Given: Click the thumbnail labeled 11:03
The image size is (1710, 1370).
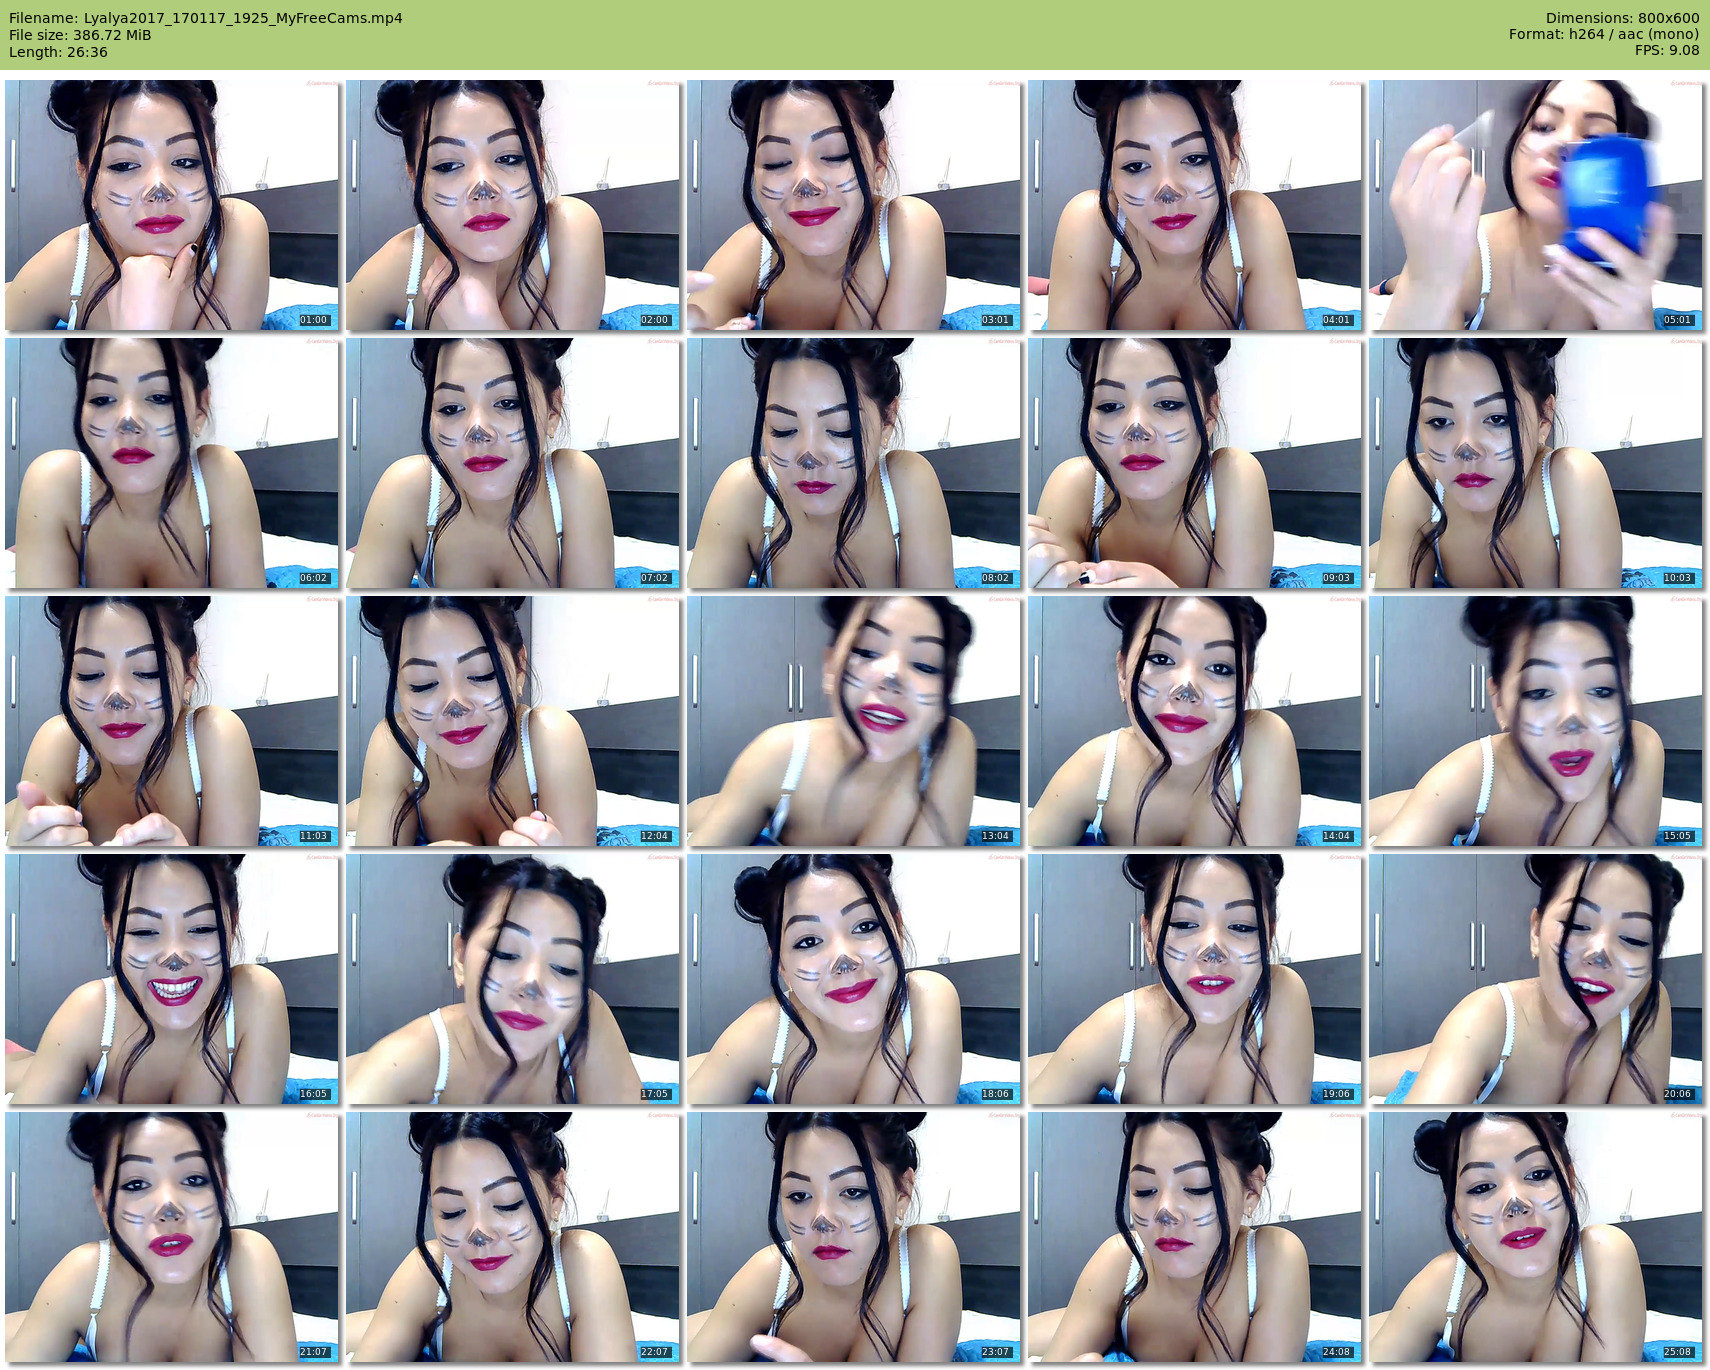Looking at the screenshot, I should coord(172,721).
